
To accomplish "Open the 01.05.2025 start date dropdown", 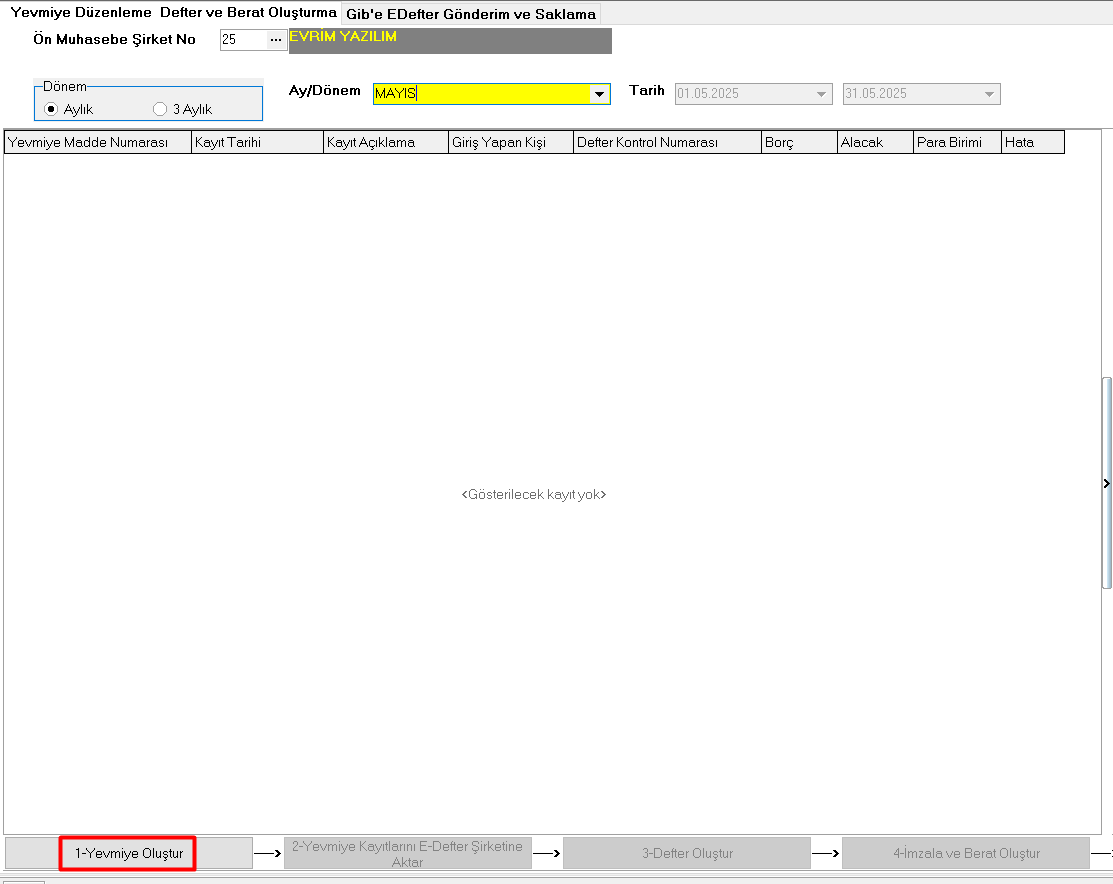I will tap(821, 94).
